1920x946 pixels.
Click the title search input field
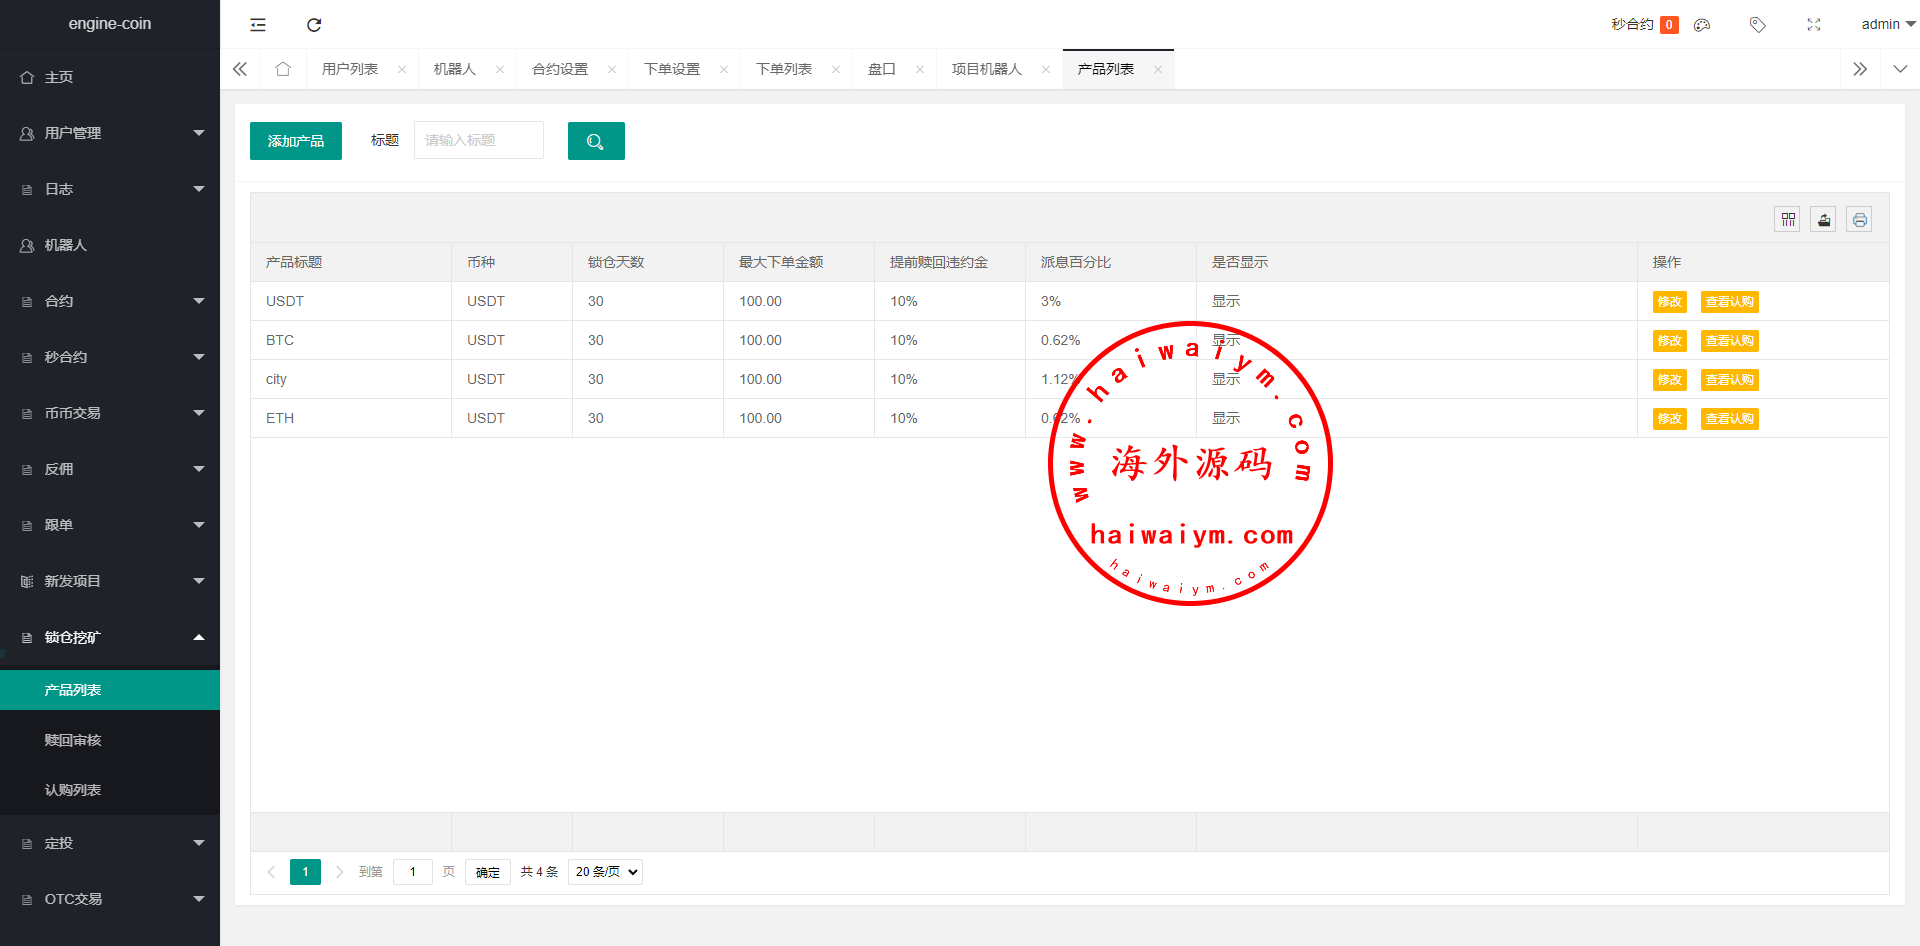(x=479, y=141)
